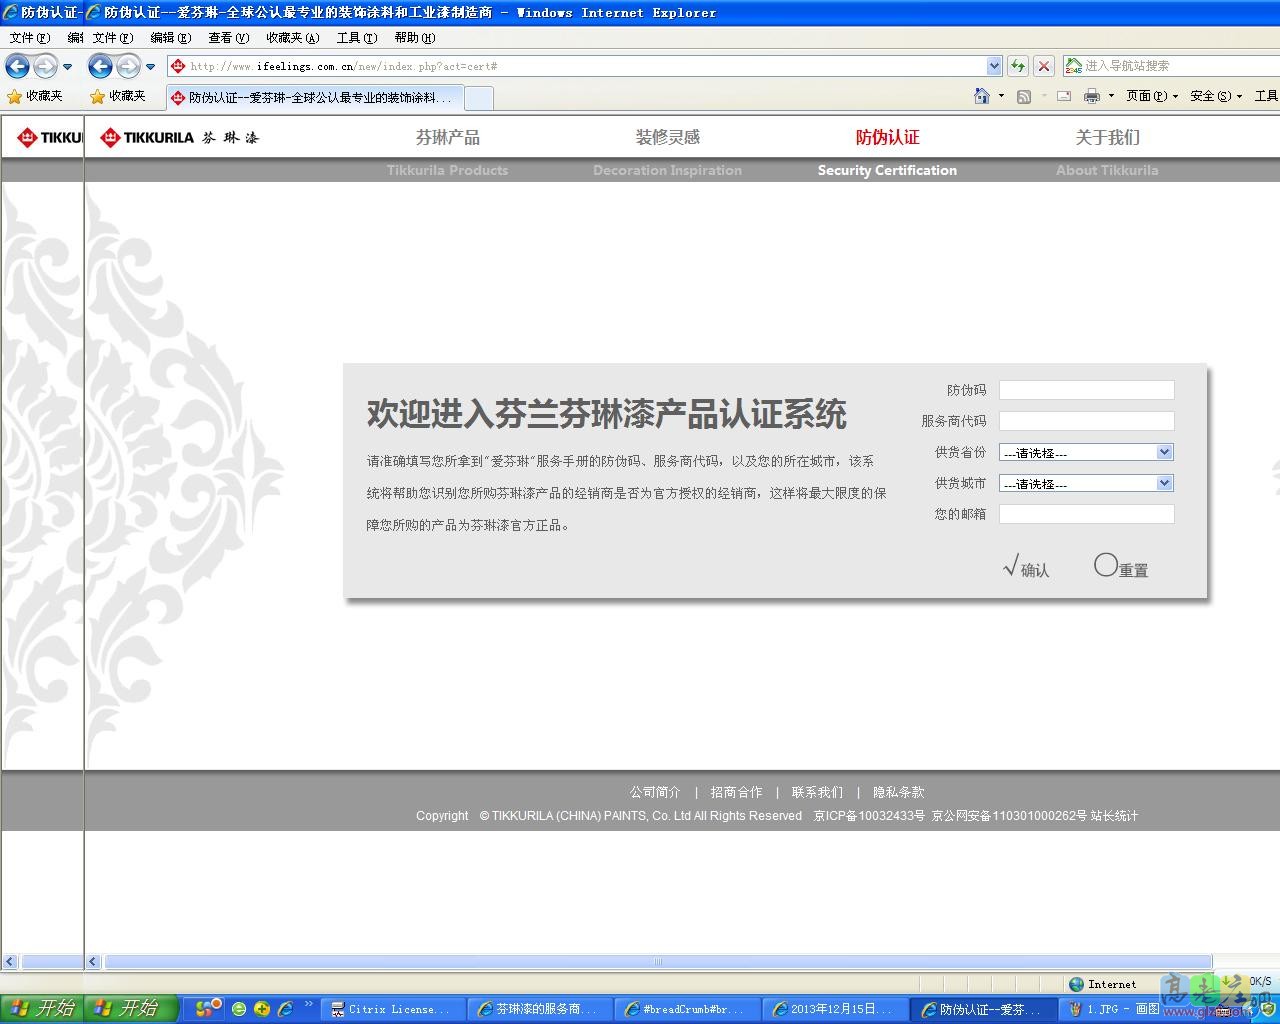Open the 页面(P) page menu
The height and width of the screenshot is (1024, 1280).
pos(1151,96)
